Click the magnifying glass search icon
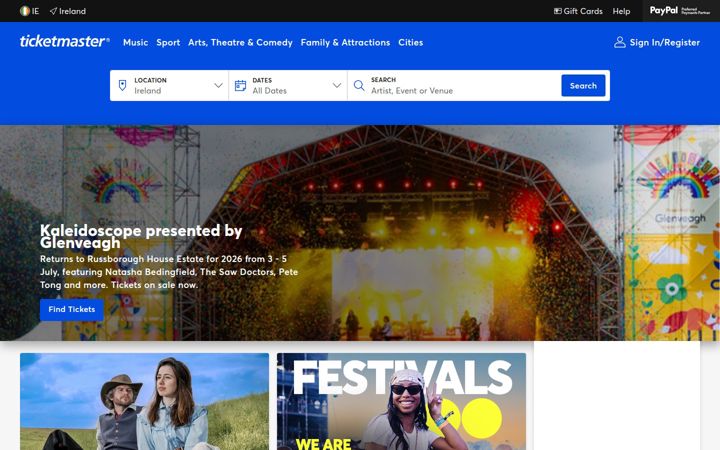Image resolution: width=720 pixels, height=450 pixels. pyautogui.click(x=359, y=85)
